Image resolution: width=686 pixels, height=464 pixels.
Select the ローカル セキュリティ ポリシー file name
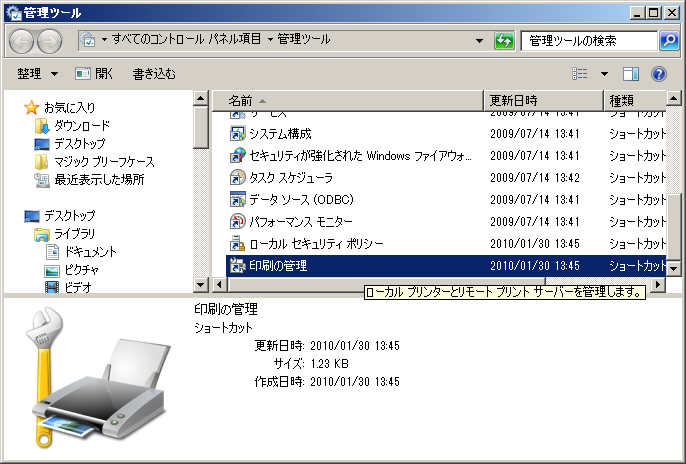[x=316, y=244]
